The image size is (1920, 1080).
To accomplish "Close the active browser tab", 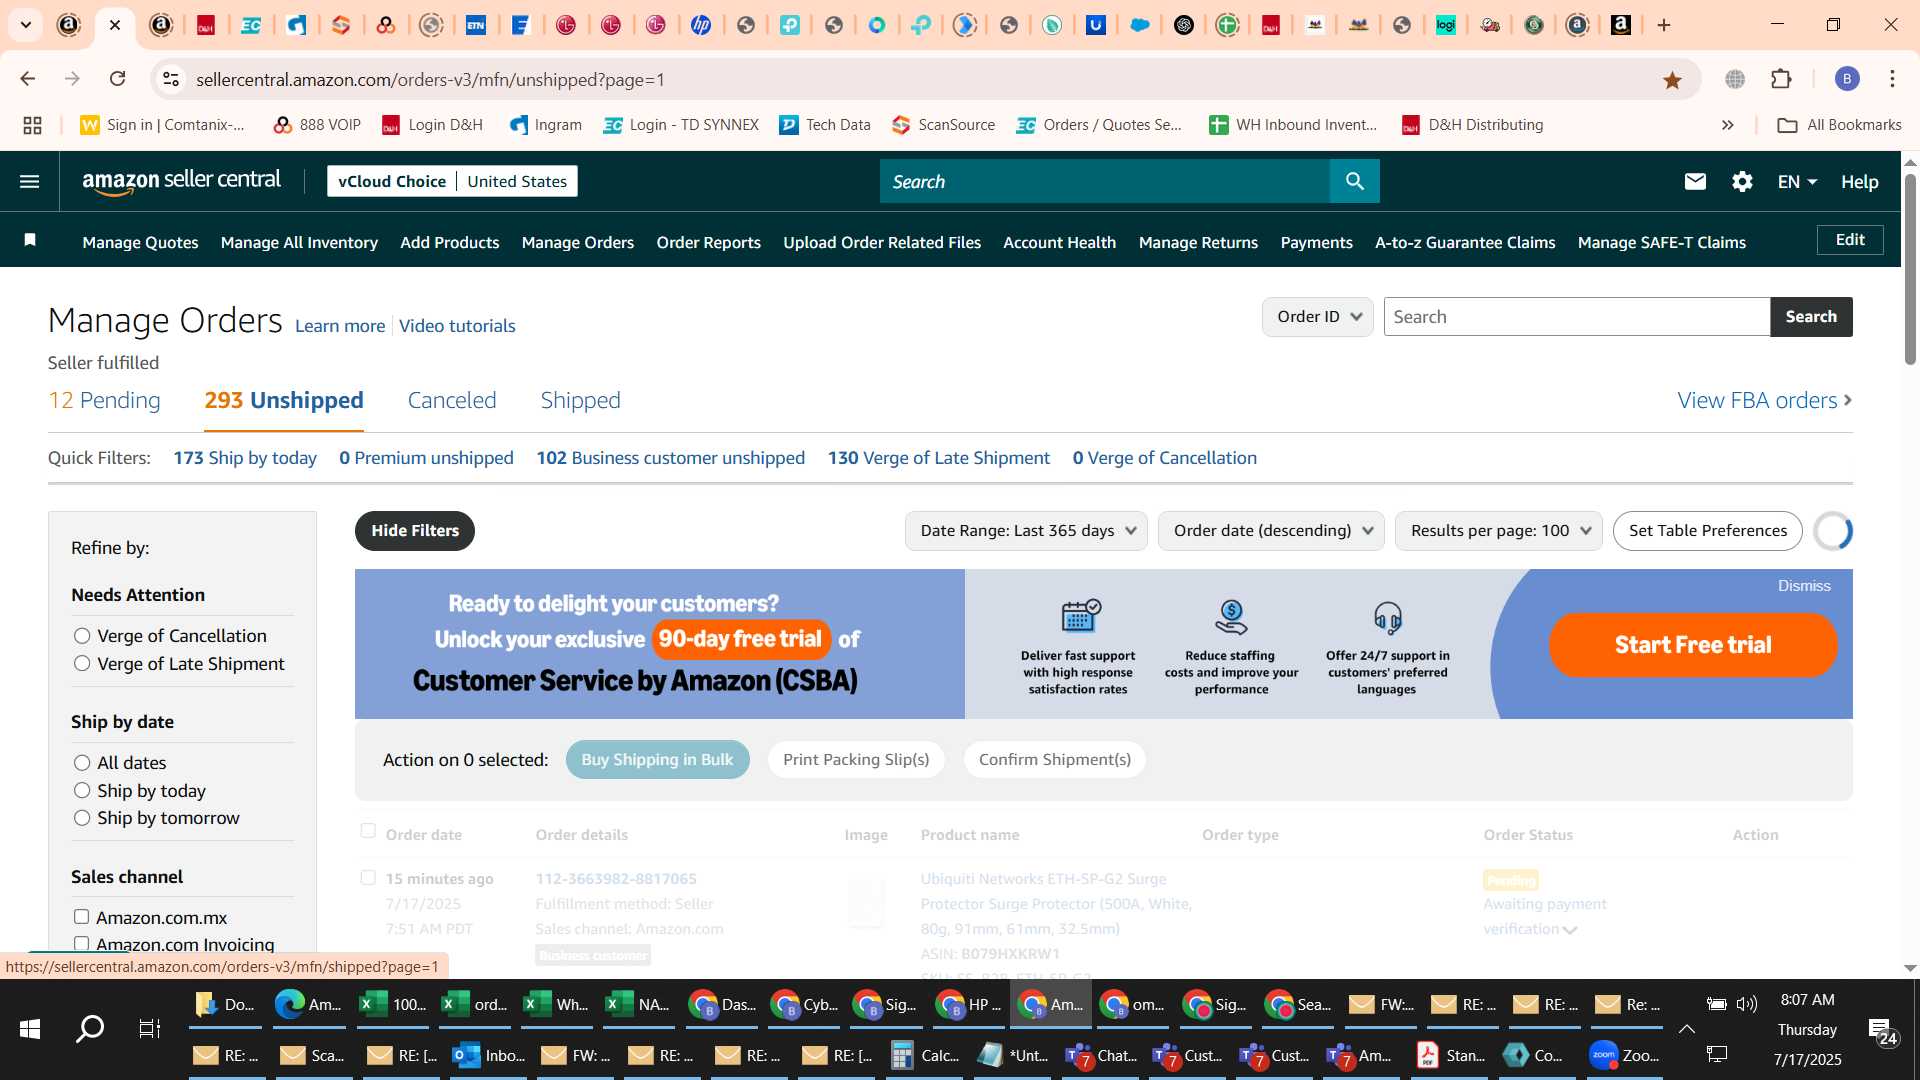I will coord(115,25).
